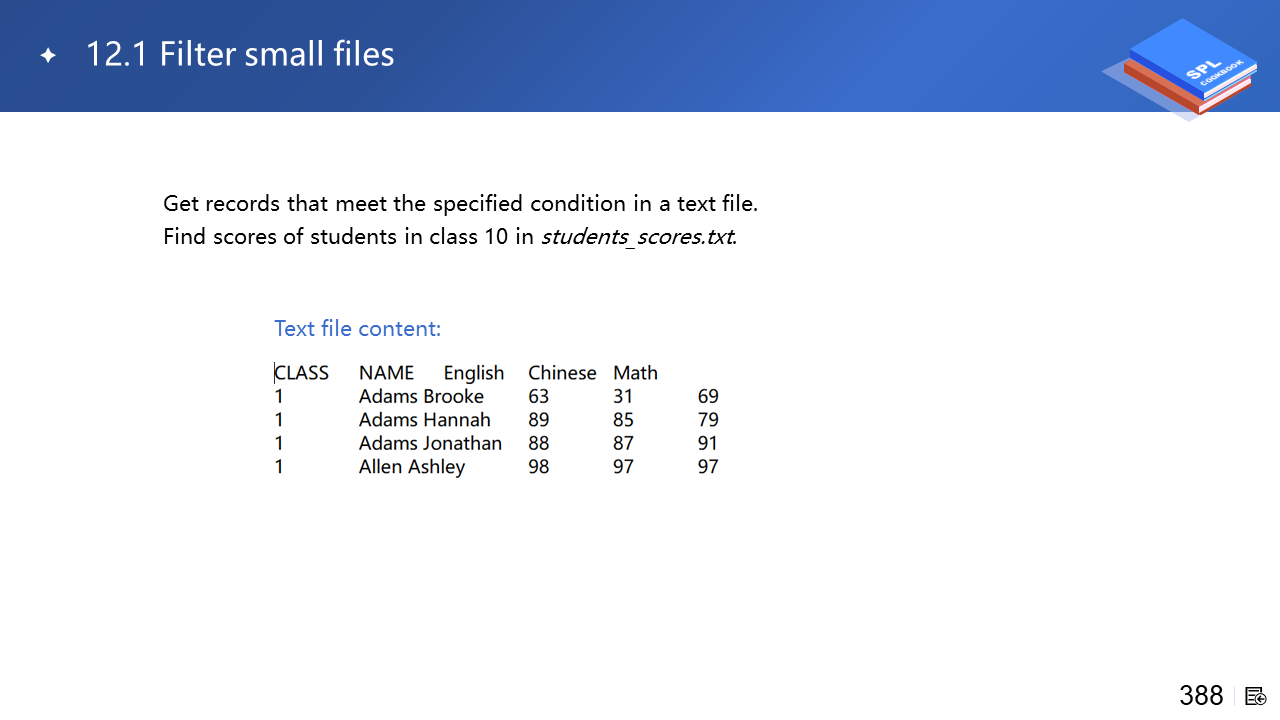This screenshot has height=720, width=1280.
Task: Click the Chinese column header
Action: (x=562, y=373)
